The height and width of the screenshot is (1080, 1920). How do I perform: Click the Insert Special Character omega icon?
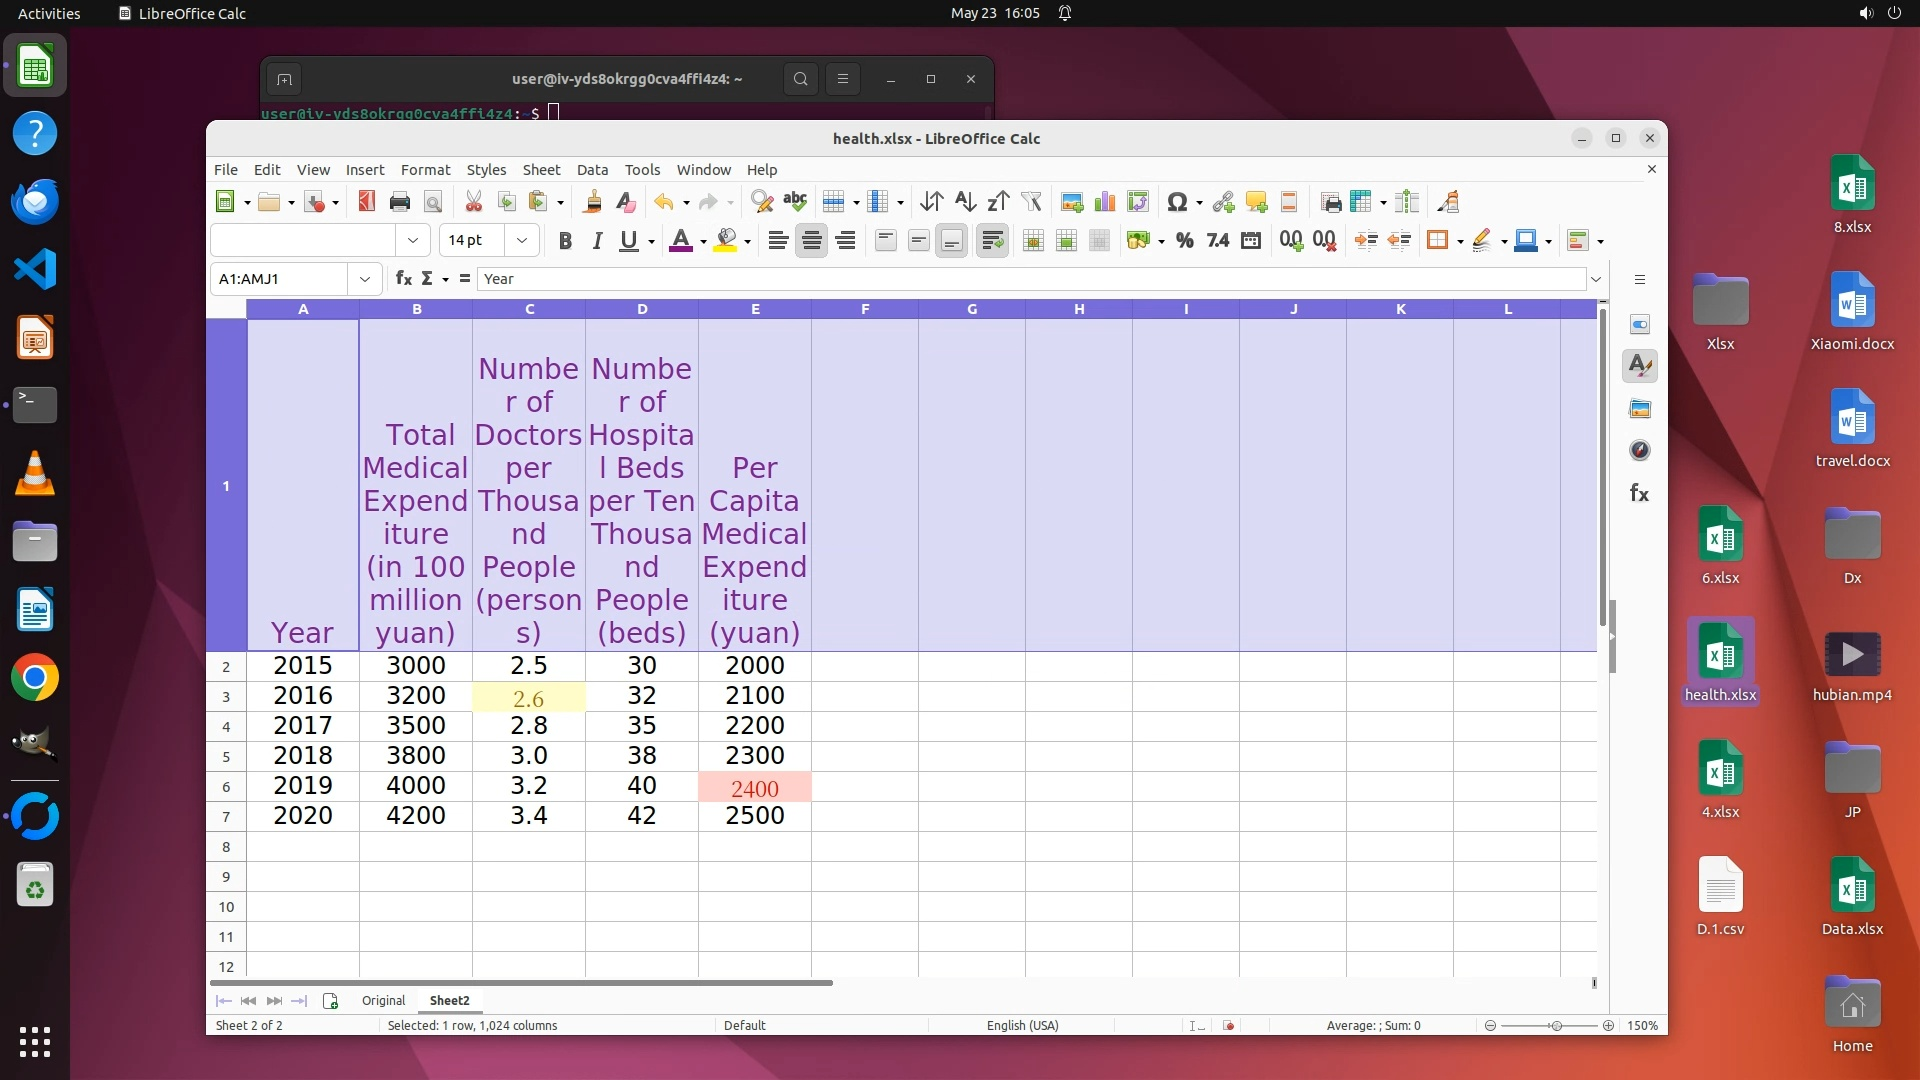click(x=1177, y=202)
